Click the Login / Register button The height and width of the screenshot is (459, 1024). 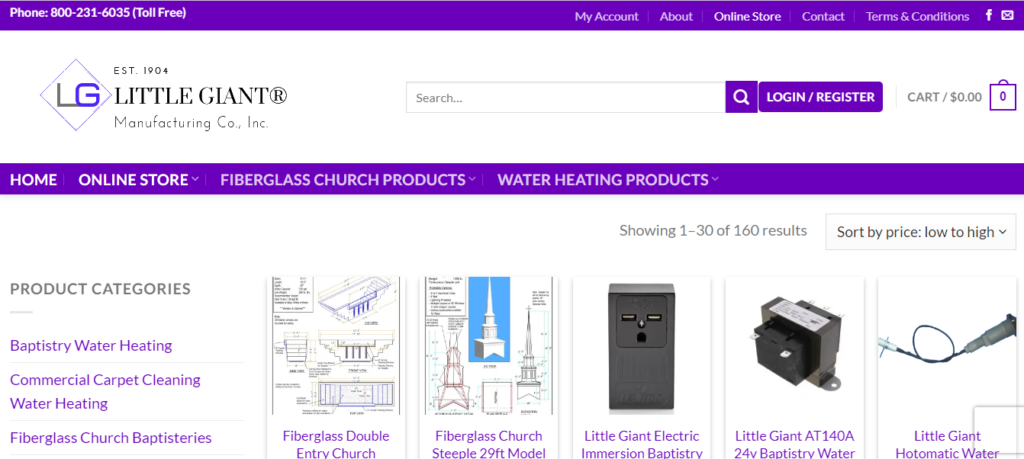click(820, 97)
